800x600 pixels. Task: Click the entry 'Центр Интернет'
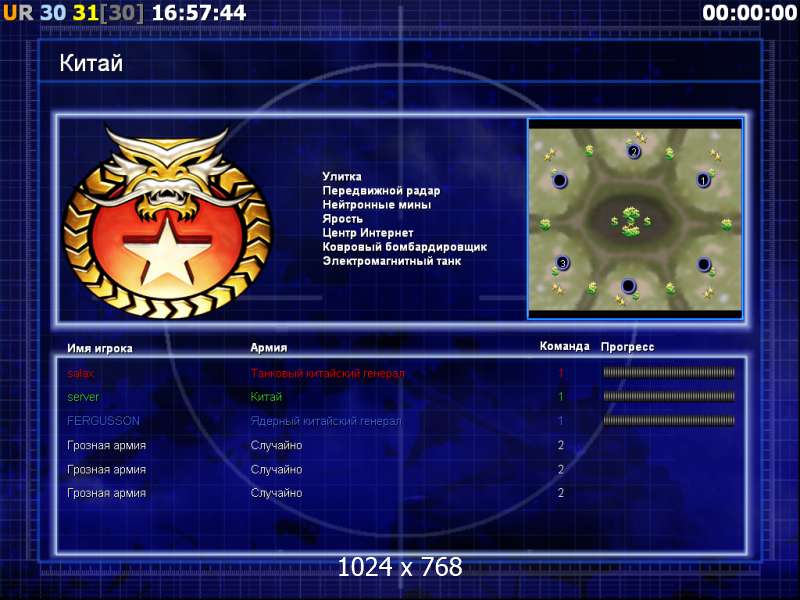[x=367, y=233]
